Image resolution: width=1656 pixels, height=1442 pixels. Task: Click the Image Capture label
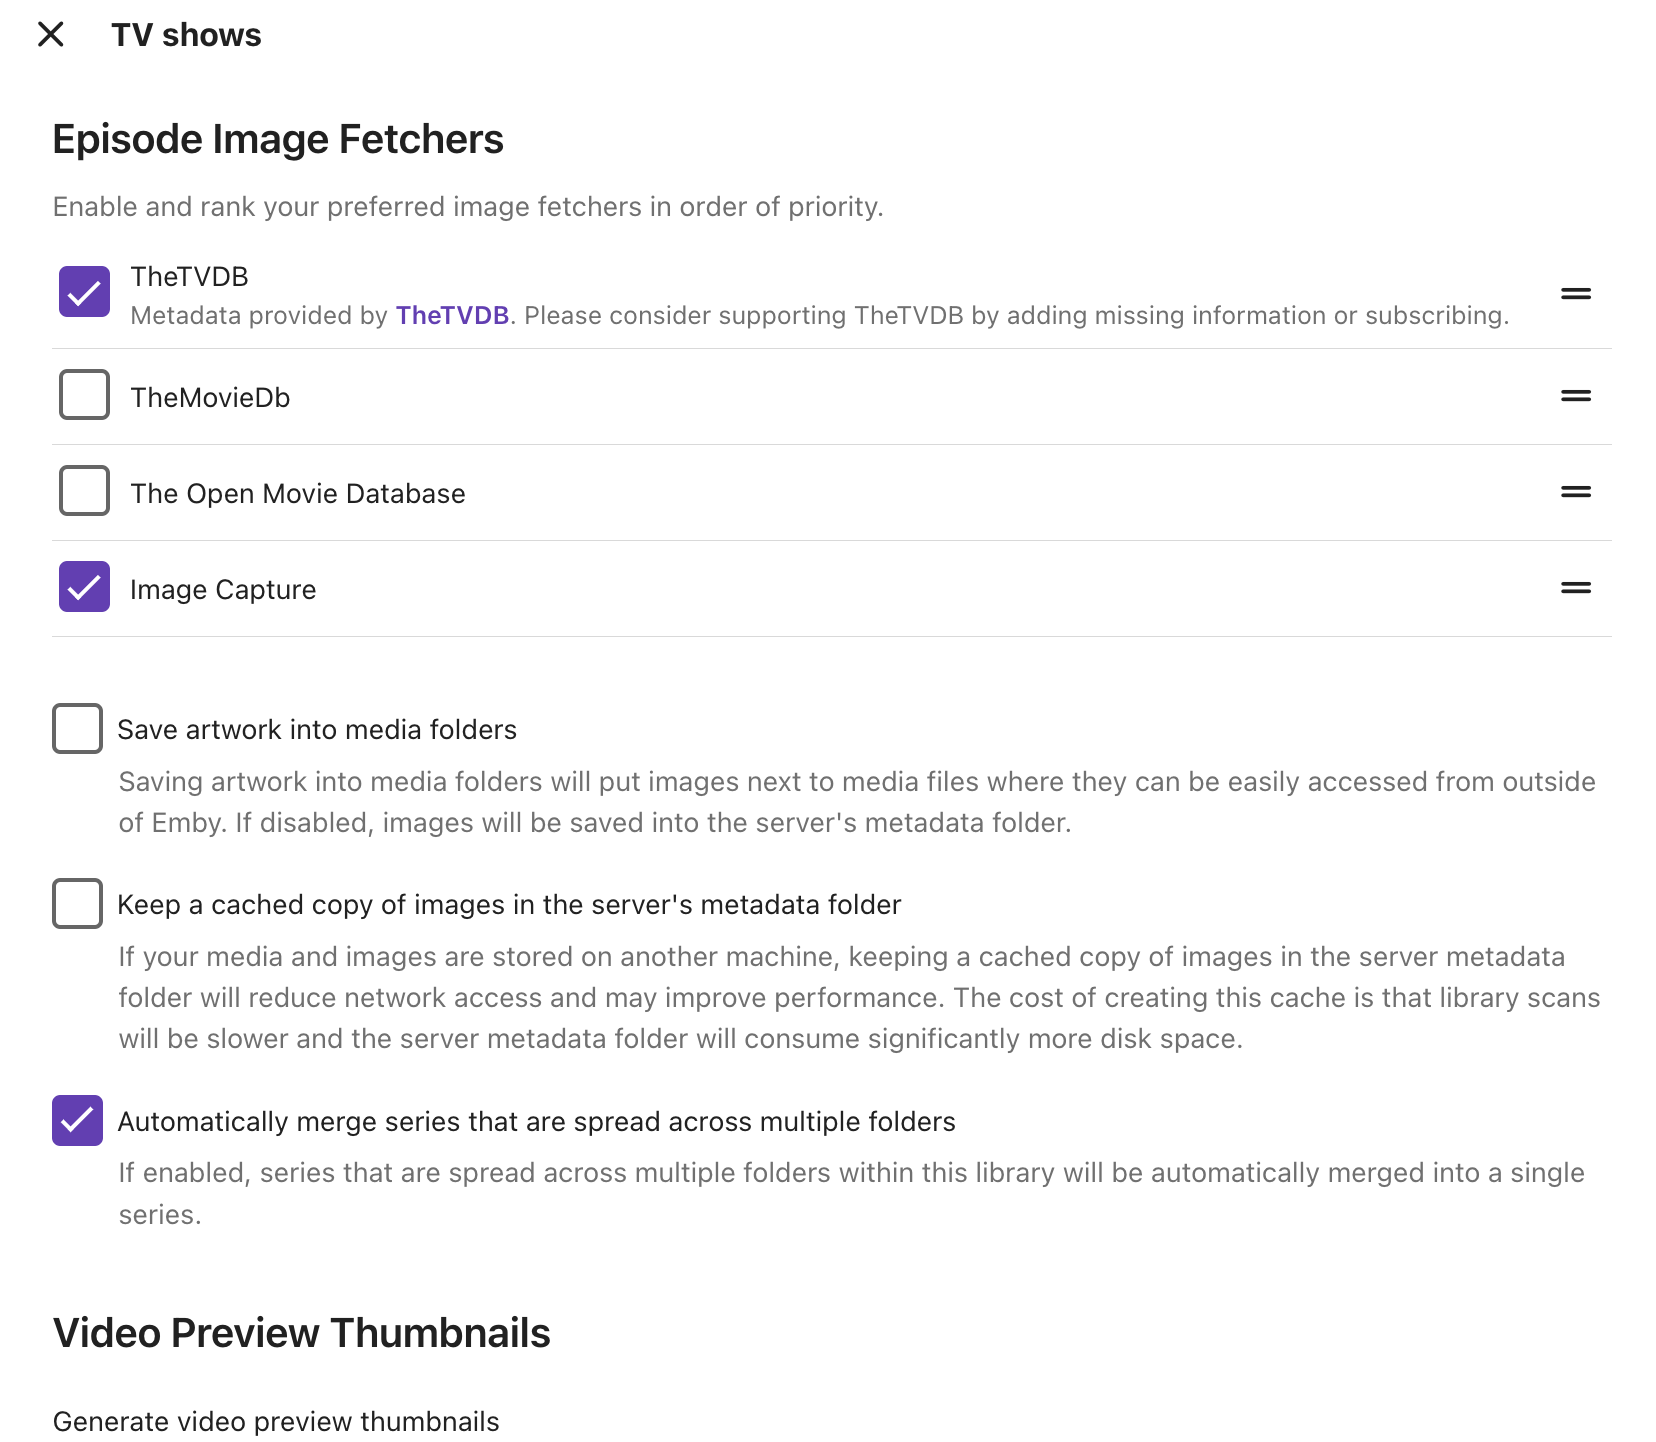[223, 590]
